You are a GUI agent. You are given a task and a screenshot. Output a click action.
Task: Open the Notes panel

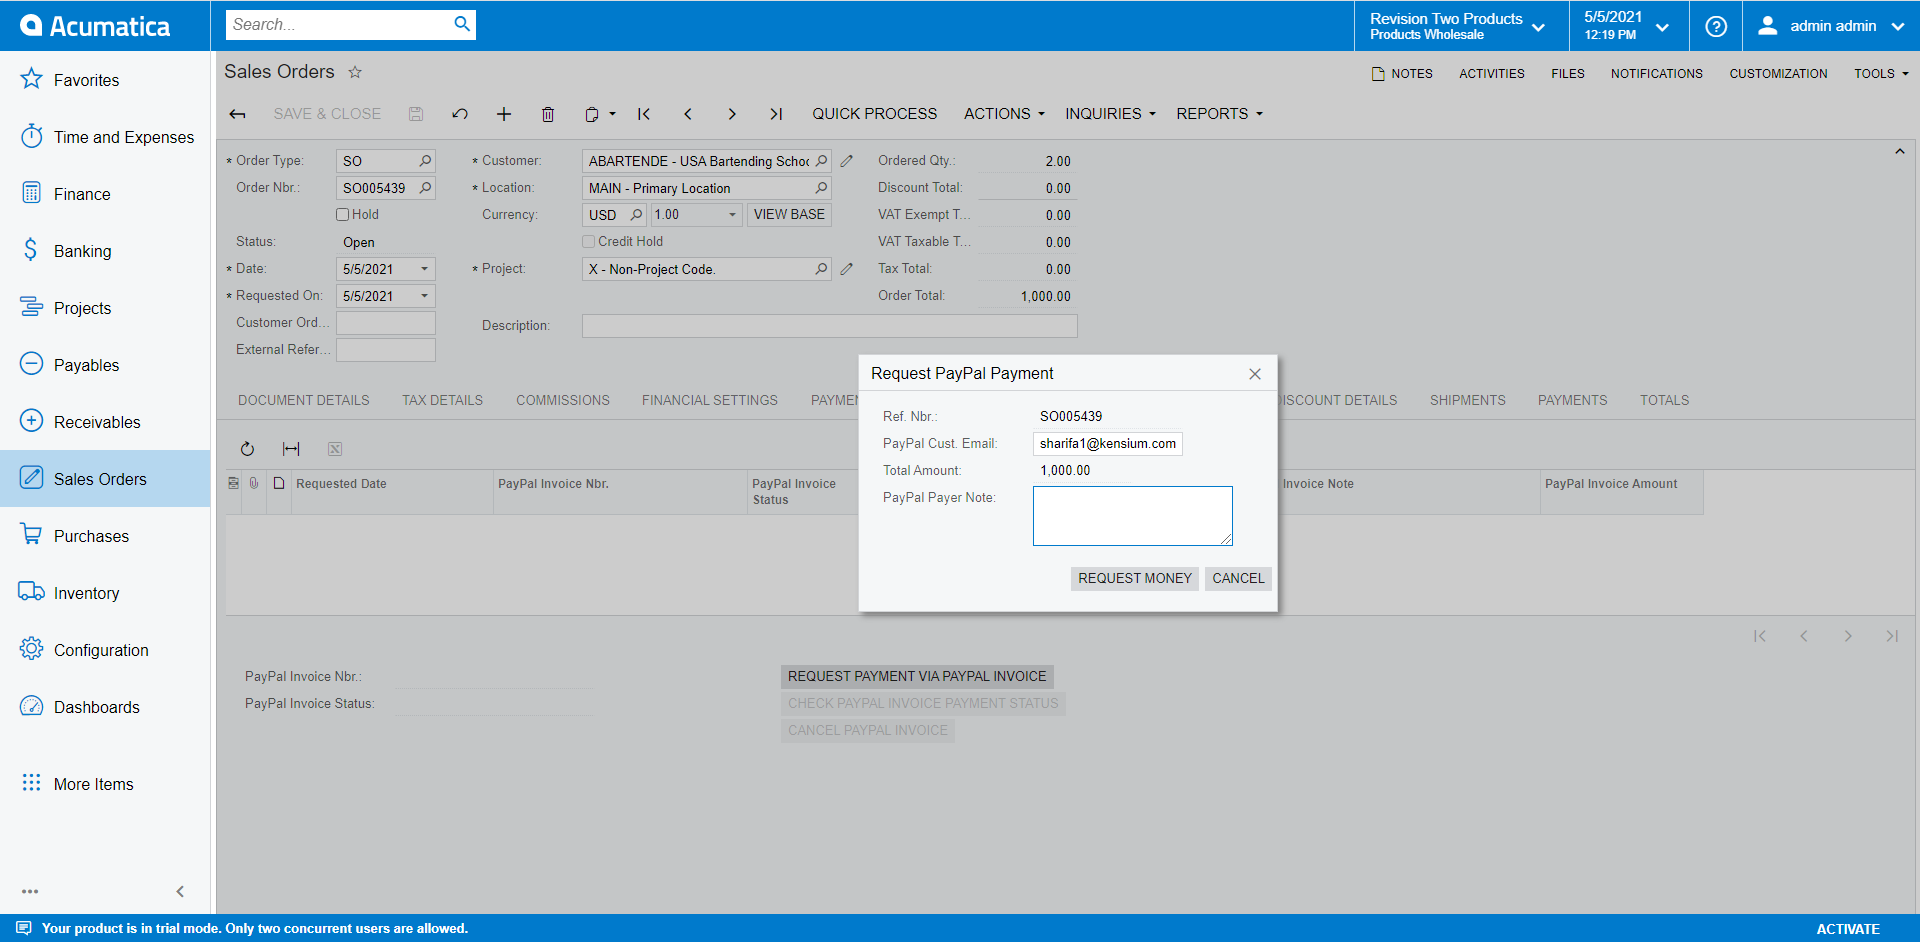tap(1402, 74)
